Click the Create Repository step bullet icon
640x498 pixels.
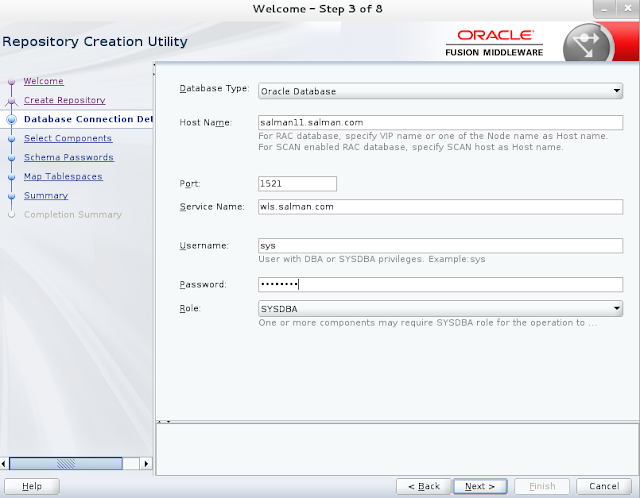[11, 101]
